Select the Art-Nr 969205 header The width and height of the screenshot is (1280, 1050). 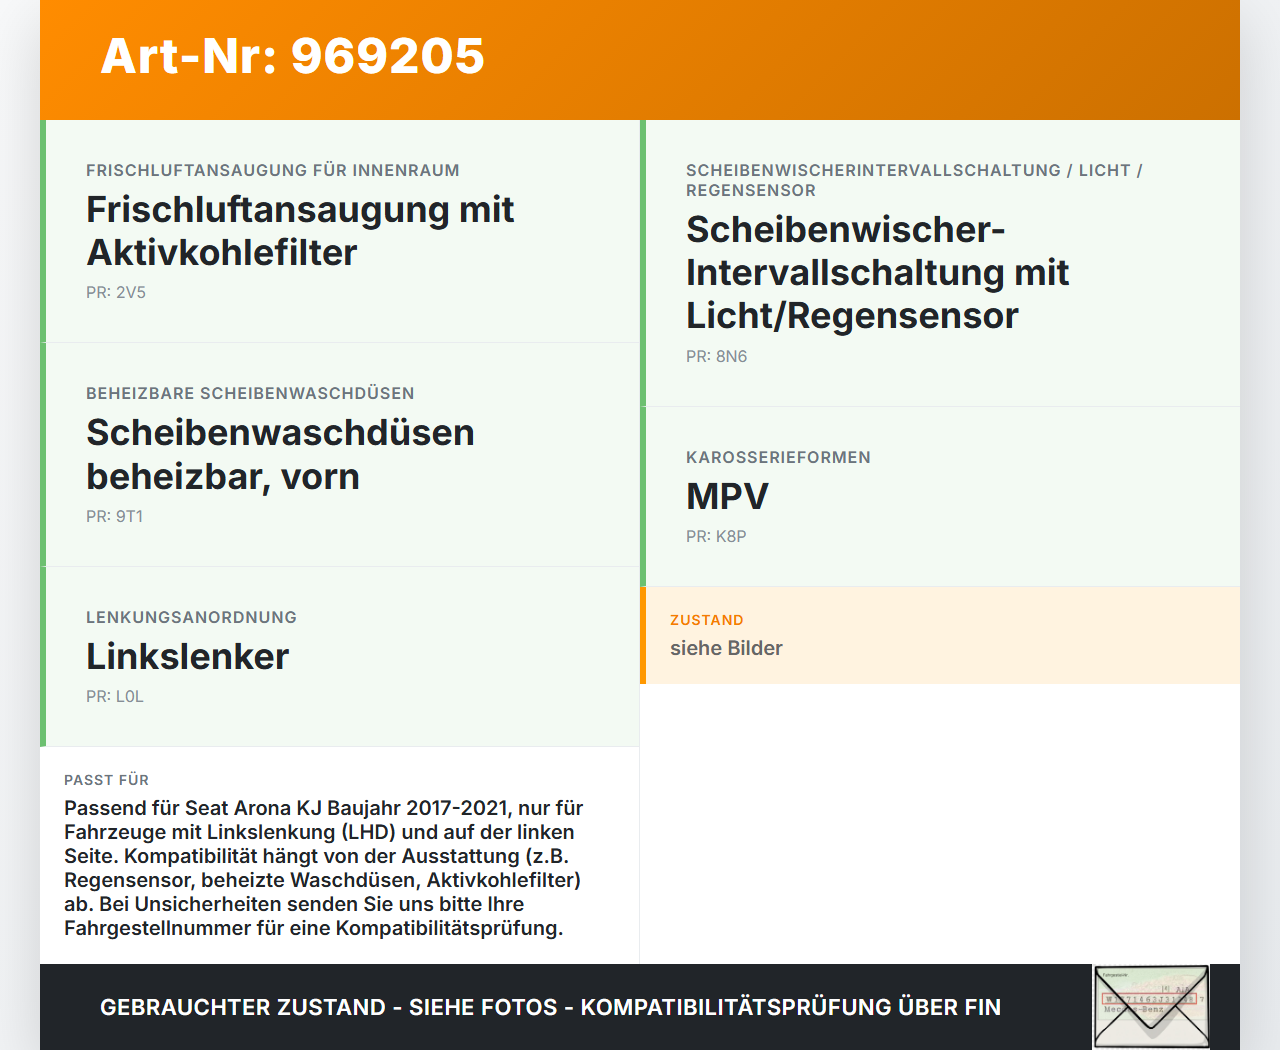[x=291, y=57]
